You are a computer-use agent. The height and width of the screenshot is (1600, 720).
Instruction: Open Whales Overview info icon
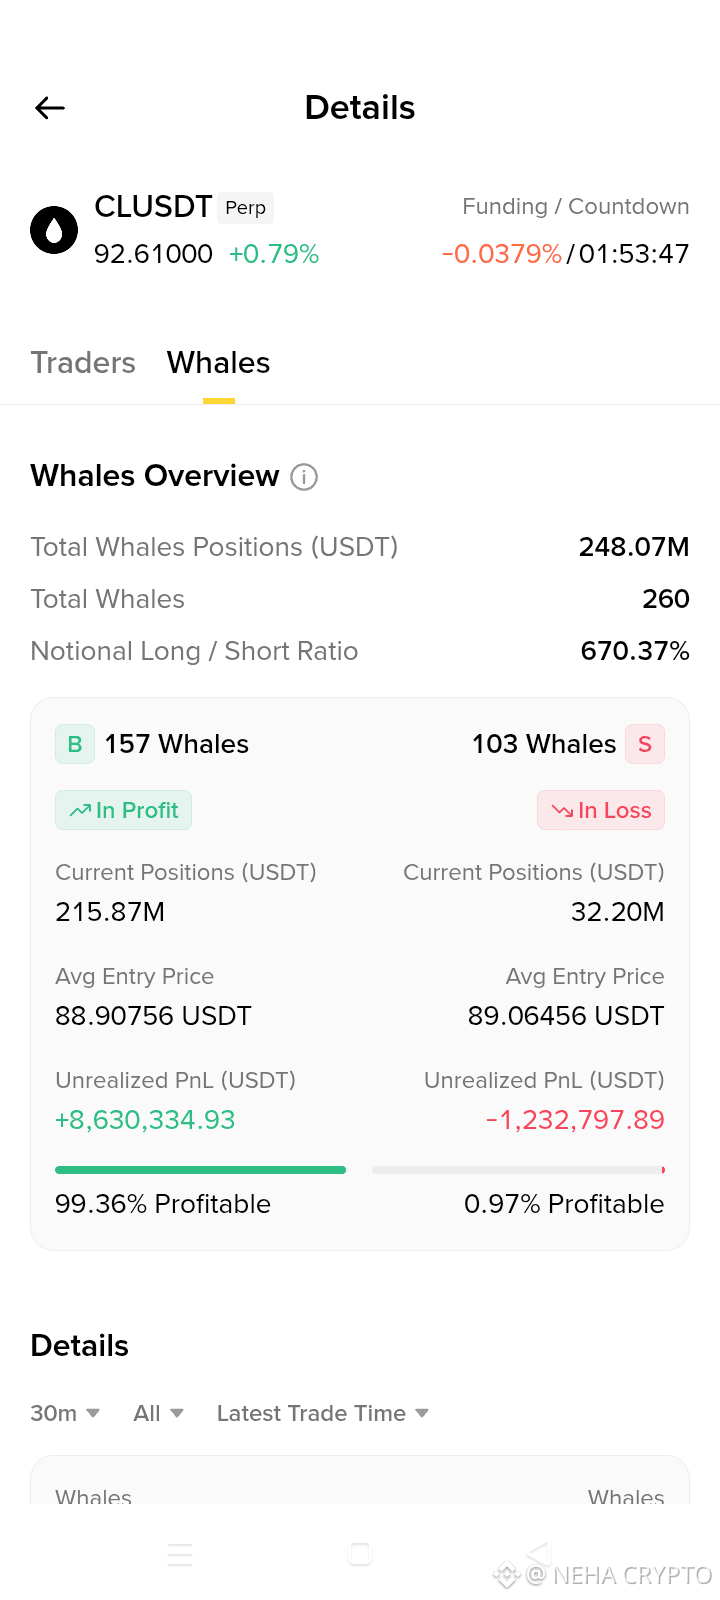point(304,477)
